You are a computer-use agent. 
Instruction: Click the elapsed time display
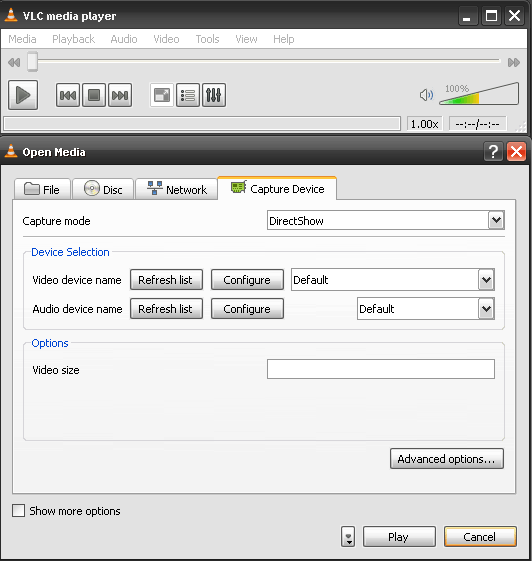pos(477,124)
